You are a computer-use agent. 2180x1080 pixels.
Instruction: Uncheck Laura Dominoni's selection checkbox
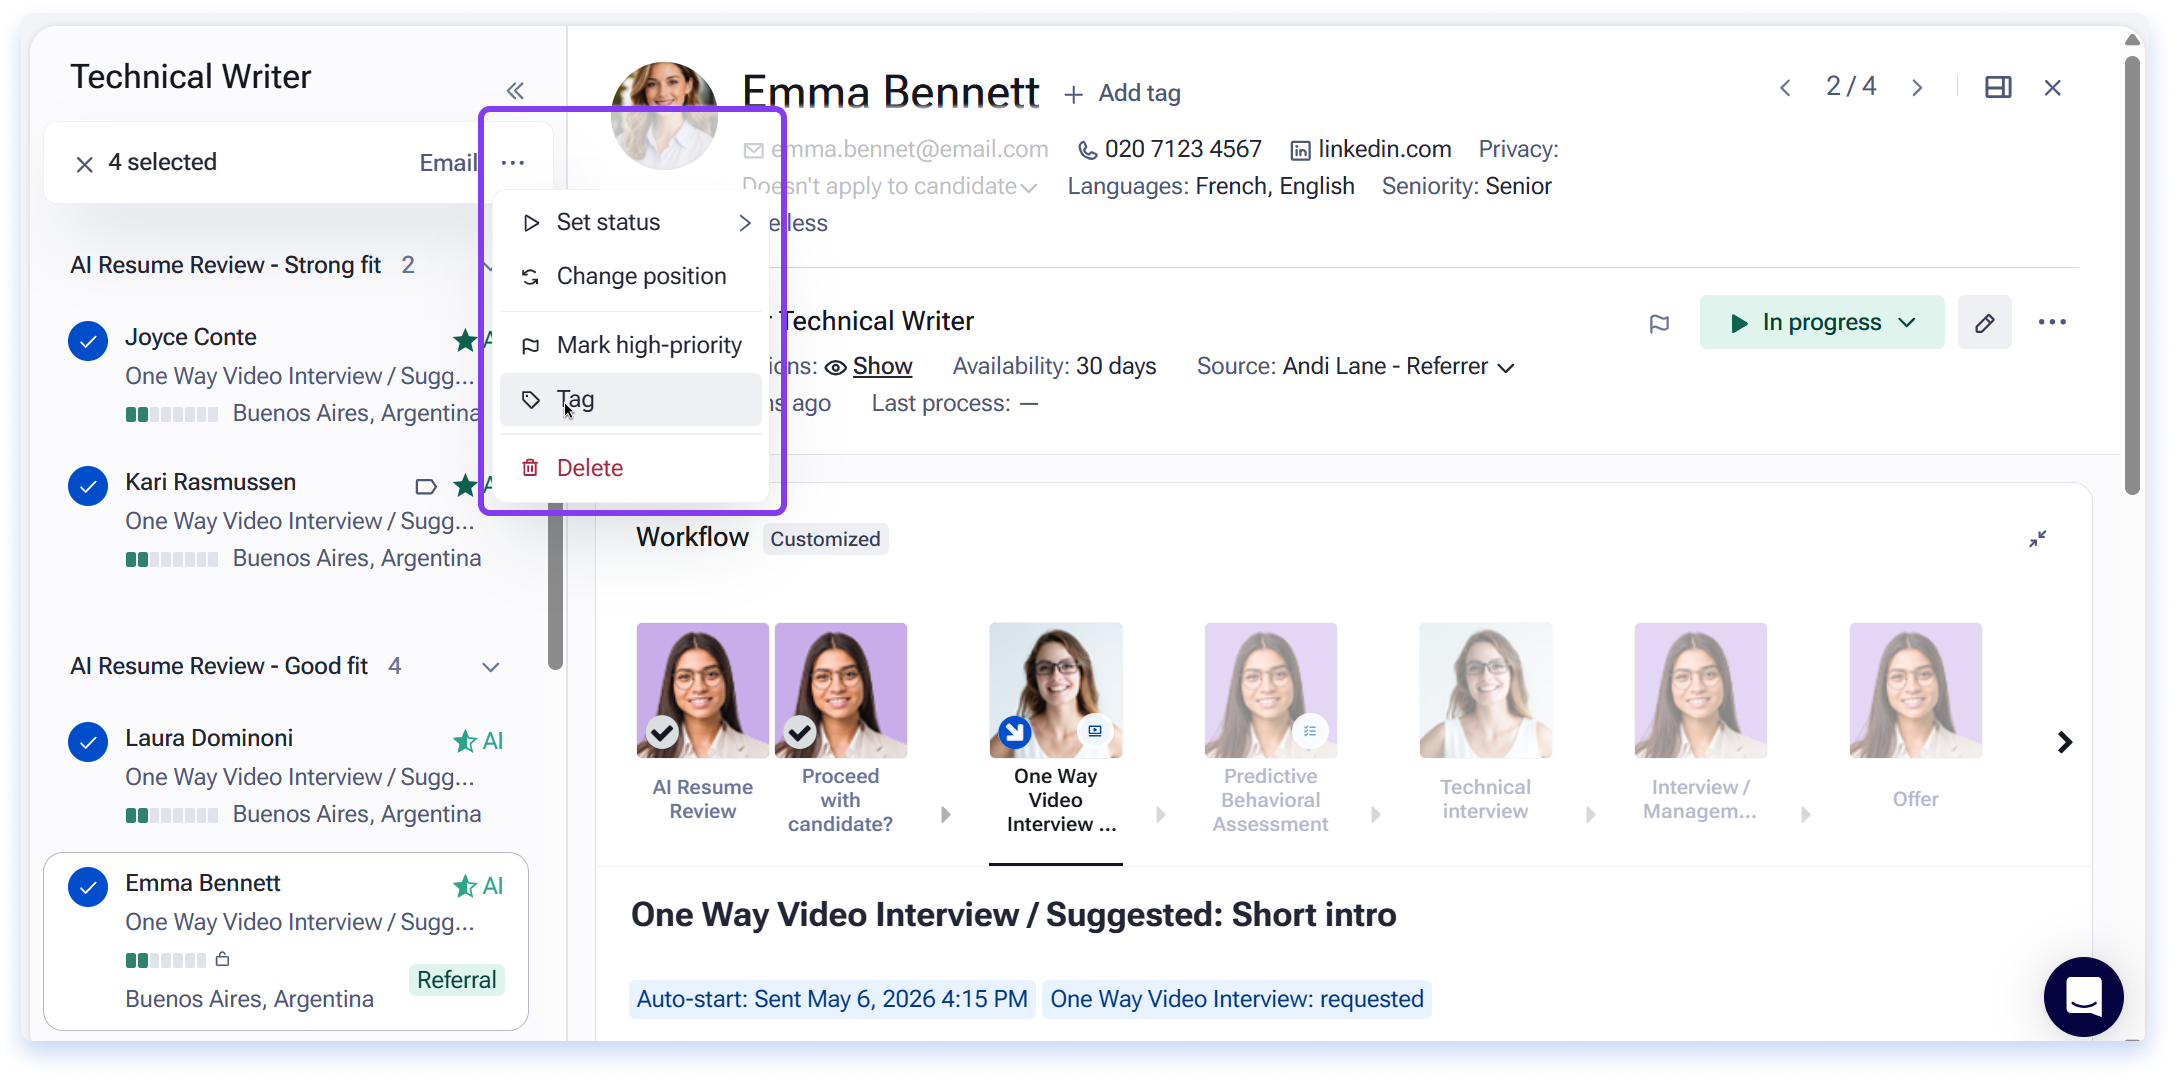click(88, 742)
